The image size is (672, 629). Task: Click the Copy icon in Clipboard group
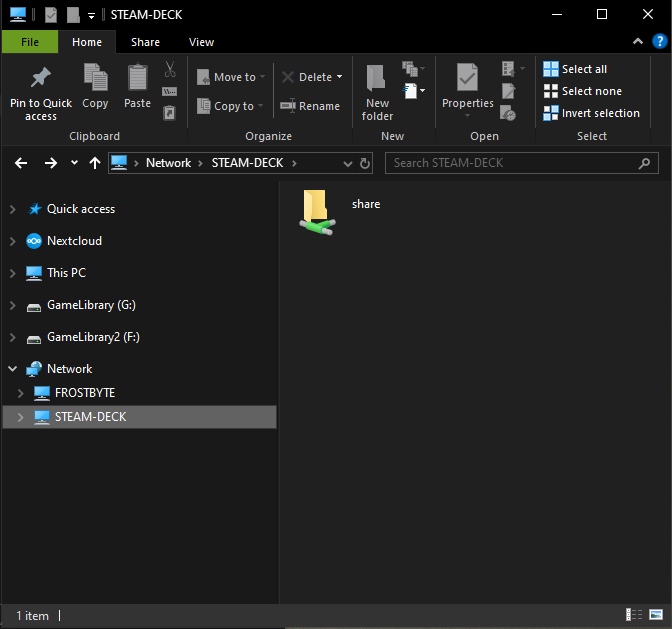(96, 80)
